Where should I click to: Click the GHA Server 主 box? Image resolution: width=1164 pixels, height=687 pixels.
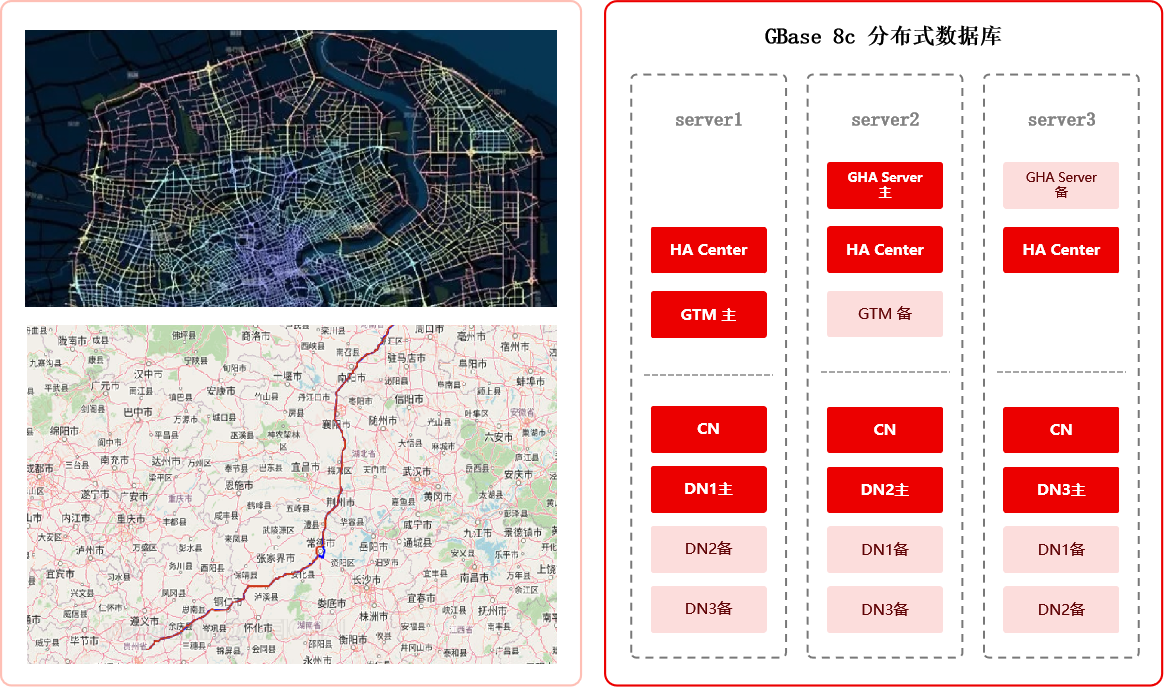point(885,185)
